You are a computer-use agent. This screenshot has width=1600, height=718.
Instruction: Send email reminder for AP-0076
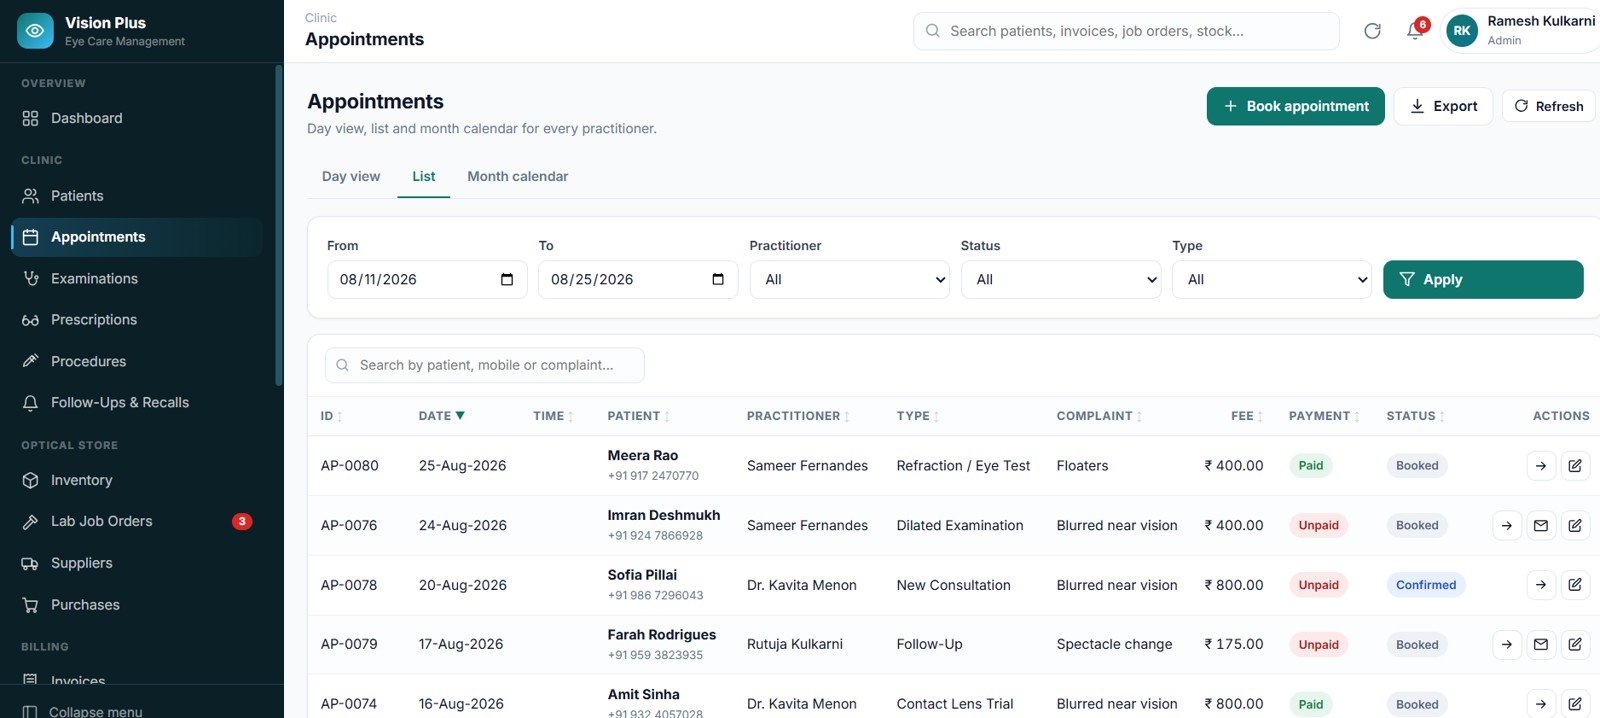tap(1541, 526)
